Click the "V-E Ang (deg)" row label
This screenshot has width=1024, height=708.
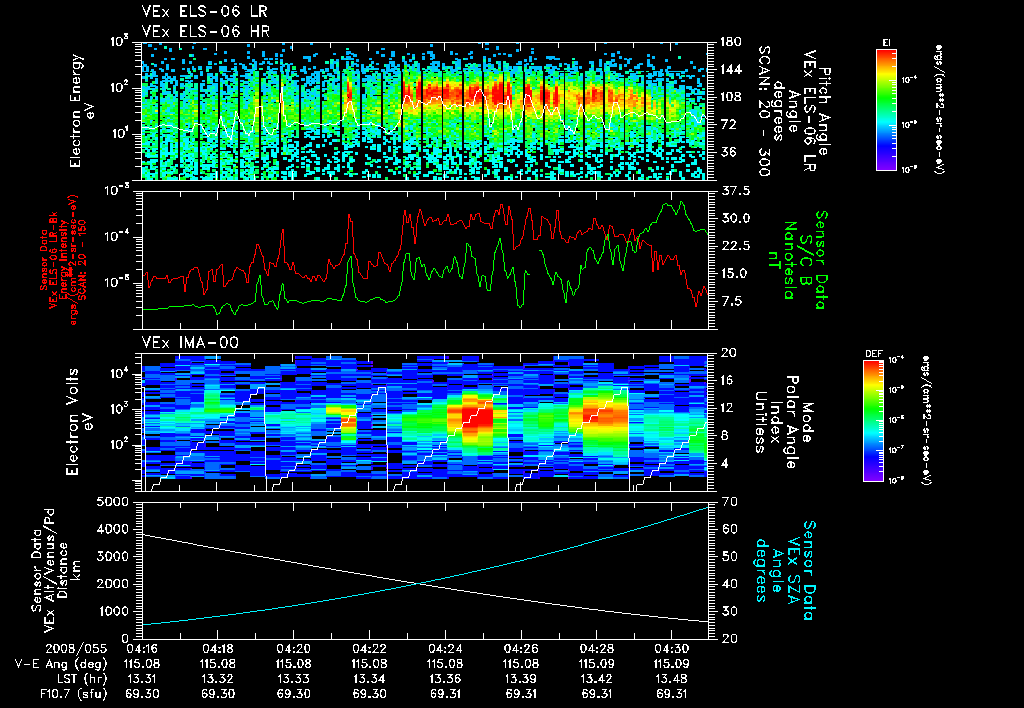pyautogui.click(x=61, y=664)
